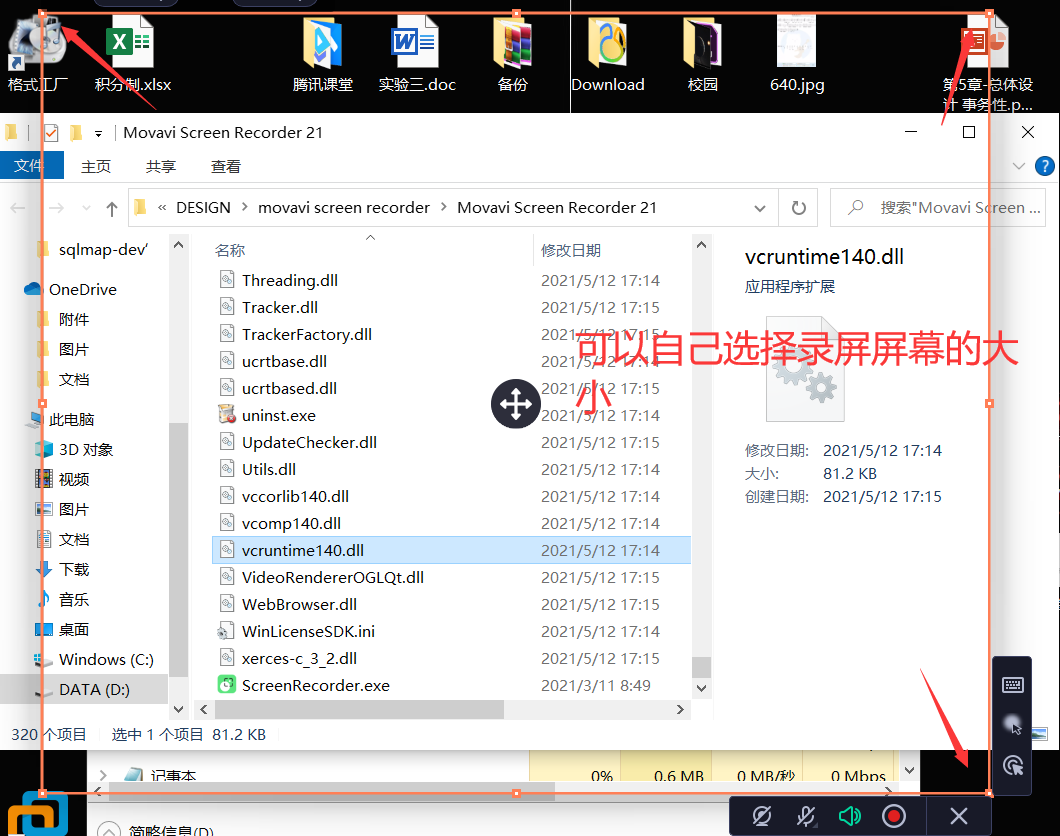
Task: Close the screen recorder capture toolbar
Action: [x=959, y=816]
